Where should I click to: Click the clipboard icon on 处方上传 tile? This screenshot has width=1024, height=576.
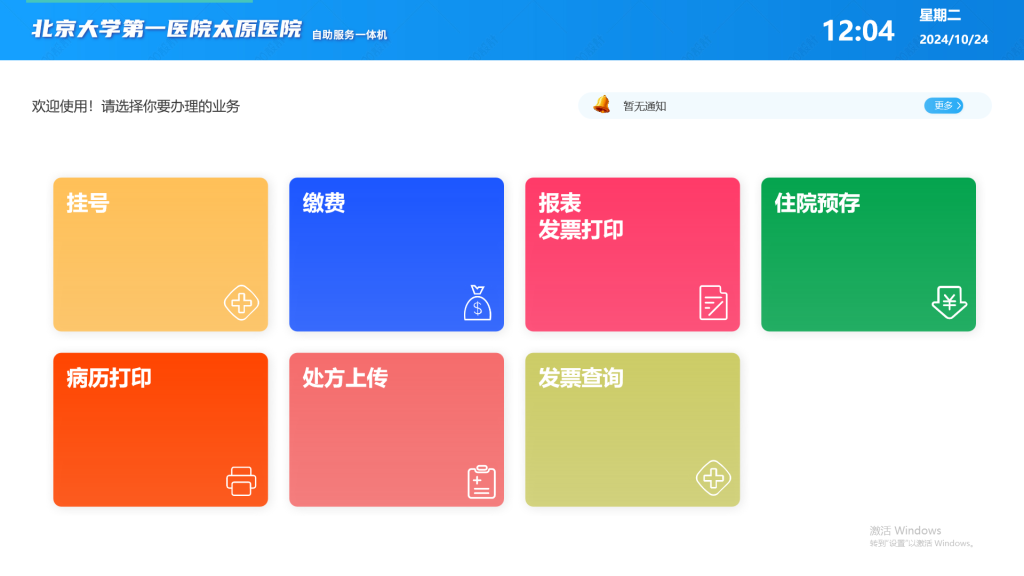click(x=481, y=482)
